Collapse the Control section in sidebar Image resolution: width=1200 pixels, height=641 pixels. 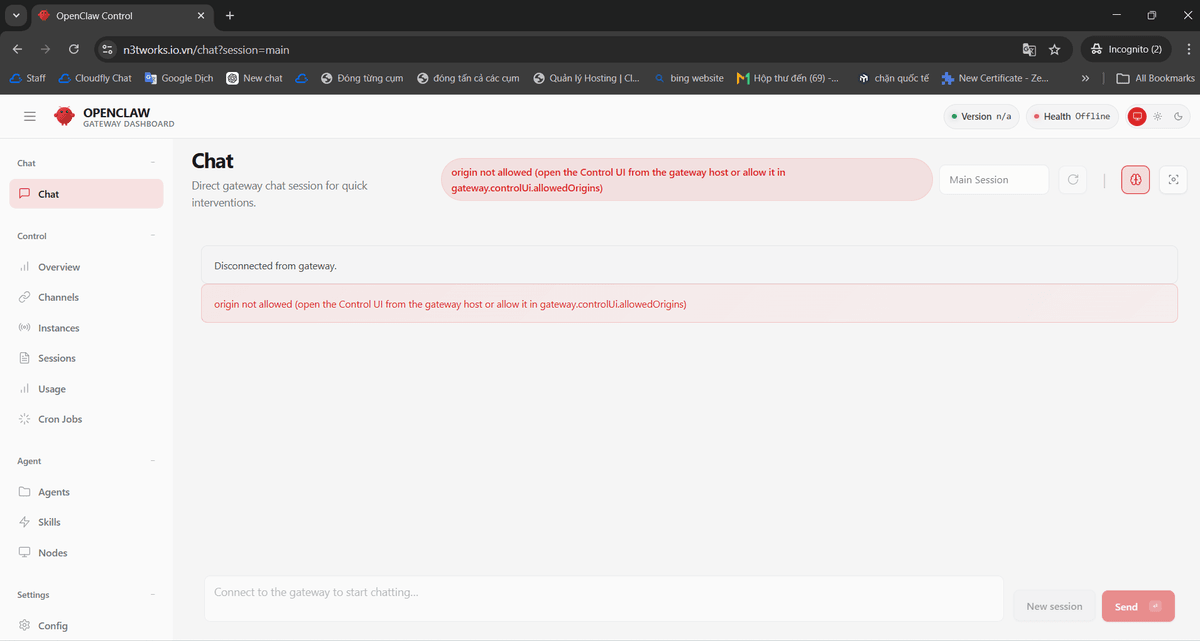(153, 236)
